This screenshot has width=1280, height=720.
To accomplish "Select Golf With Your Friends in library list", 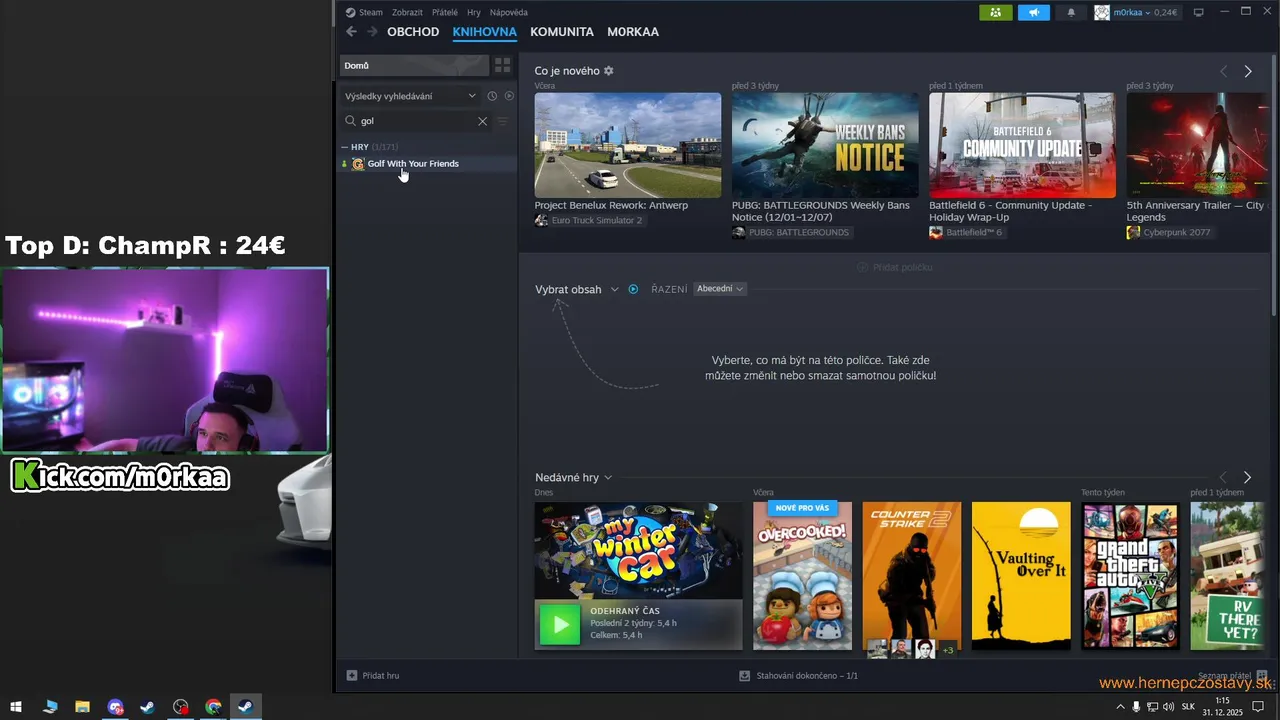I will (x=428, y=164).
